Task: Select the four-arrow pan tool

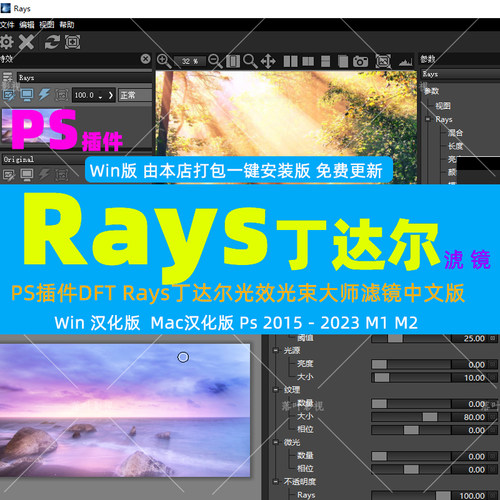Action: 268,61
